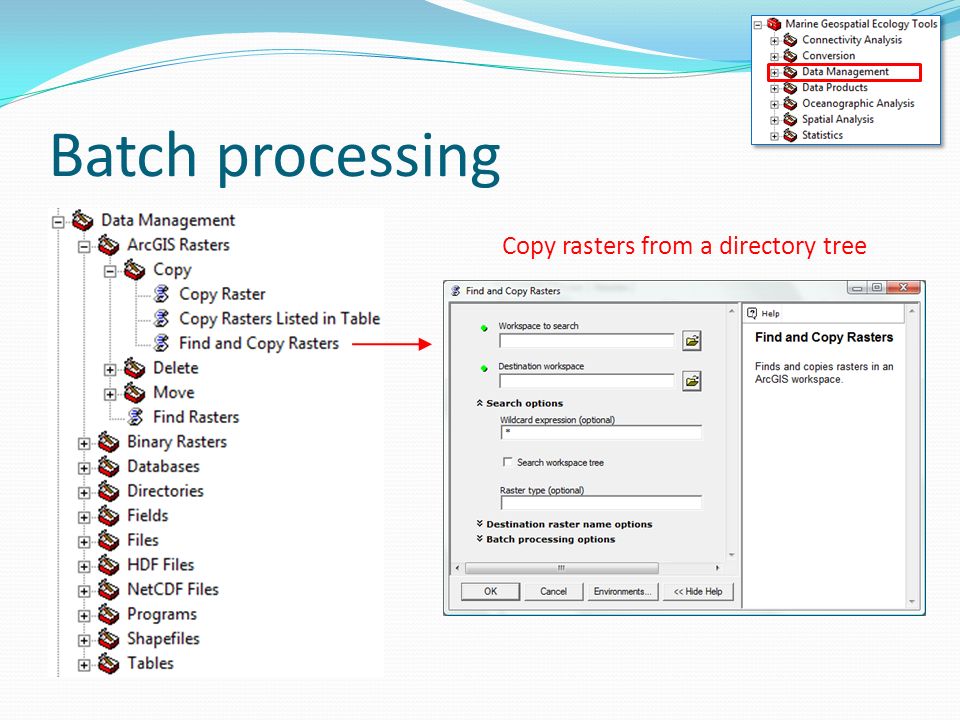Click the Find and Copy Rasters script icon

[161, 343]
